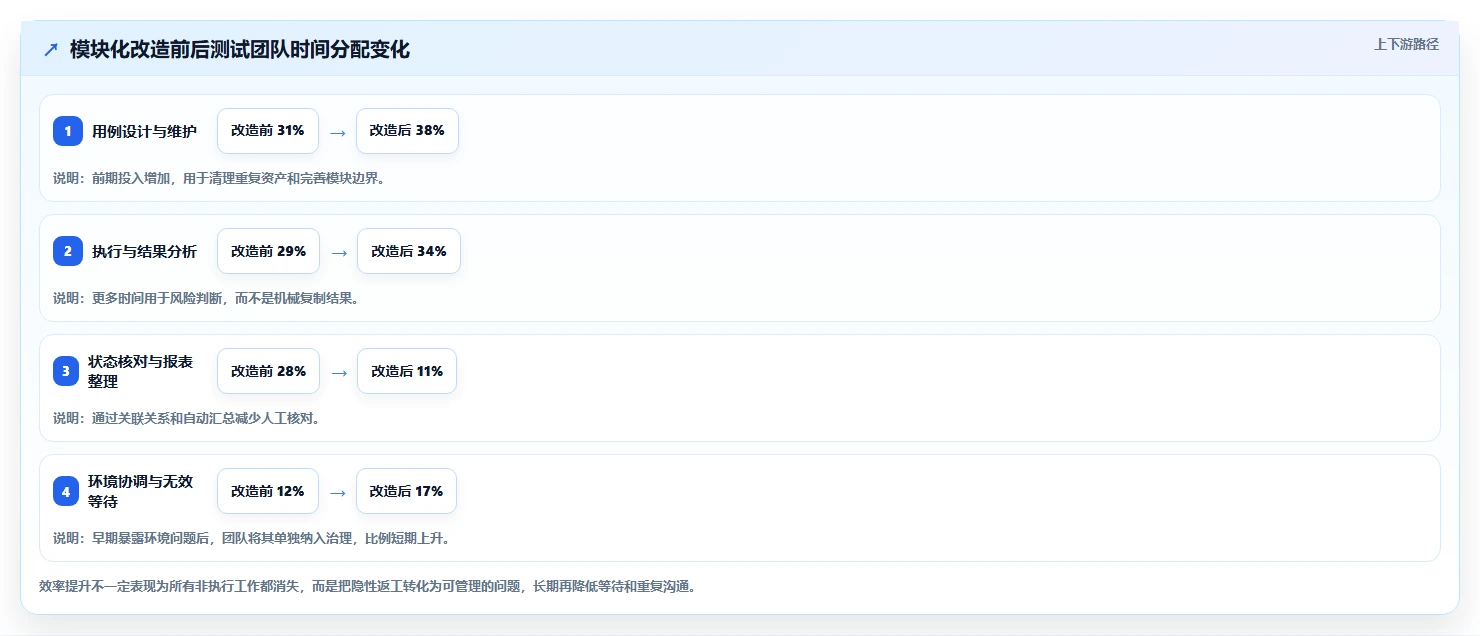Image resolution: width=1480 pixels, height=636 pixels.
Task: Click the footer summary starting with 效率提升不一定
Action: pyautogui.click(x=367, y=586)
